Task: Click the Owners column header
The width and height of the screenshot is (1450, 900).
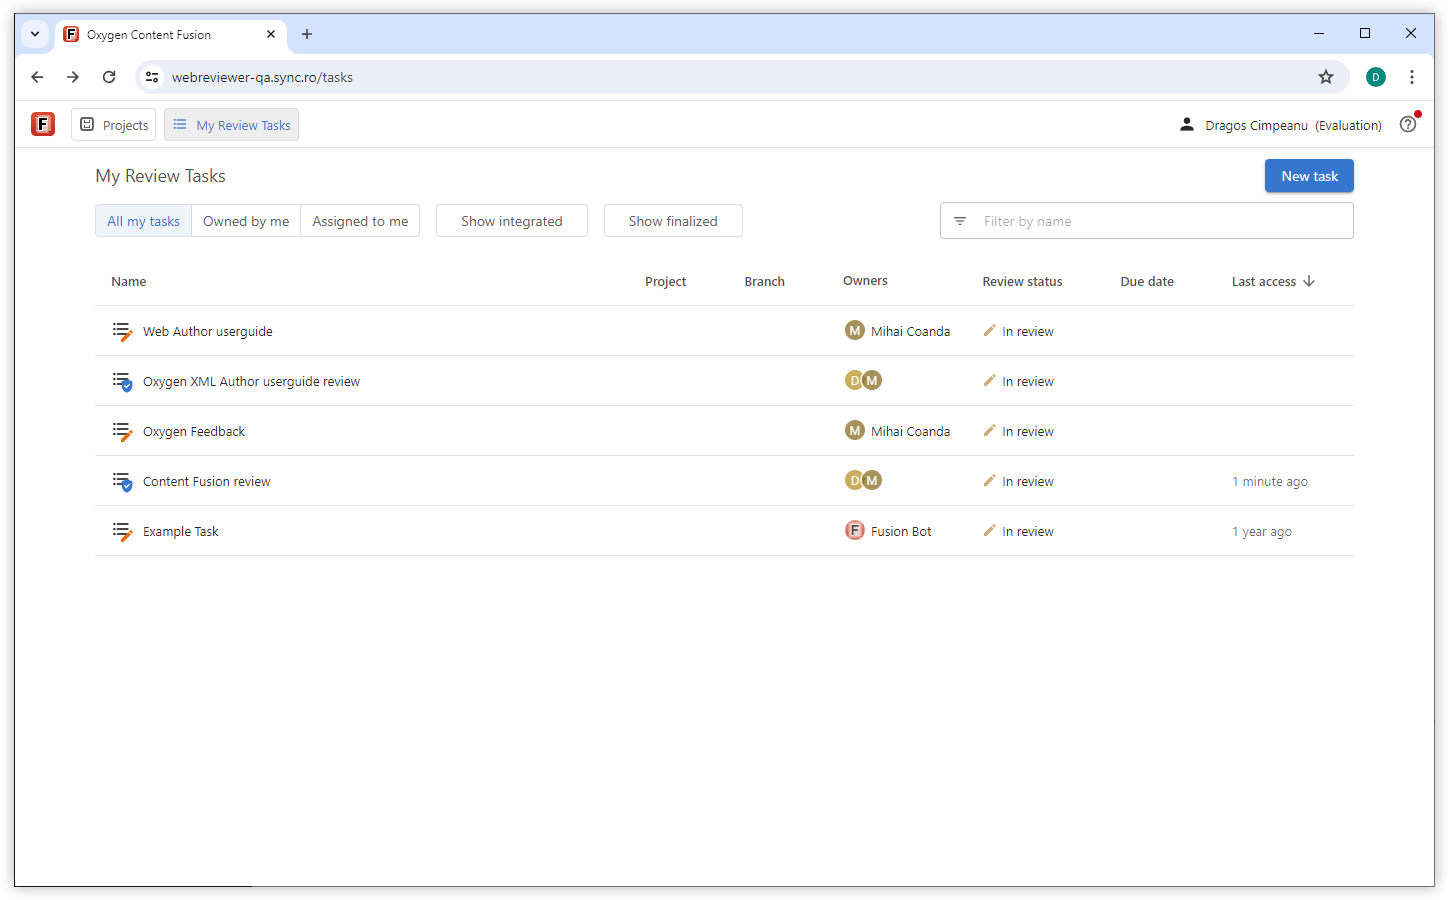Action: (865, 281)
